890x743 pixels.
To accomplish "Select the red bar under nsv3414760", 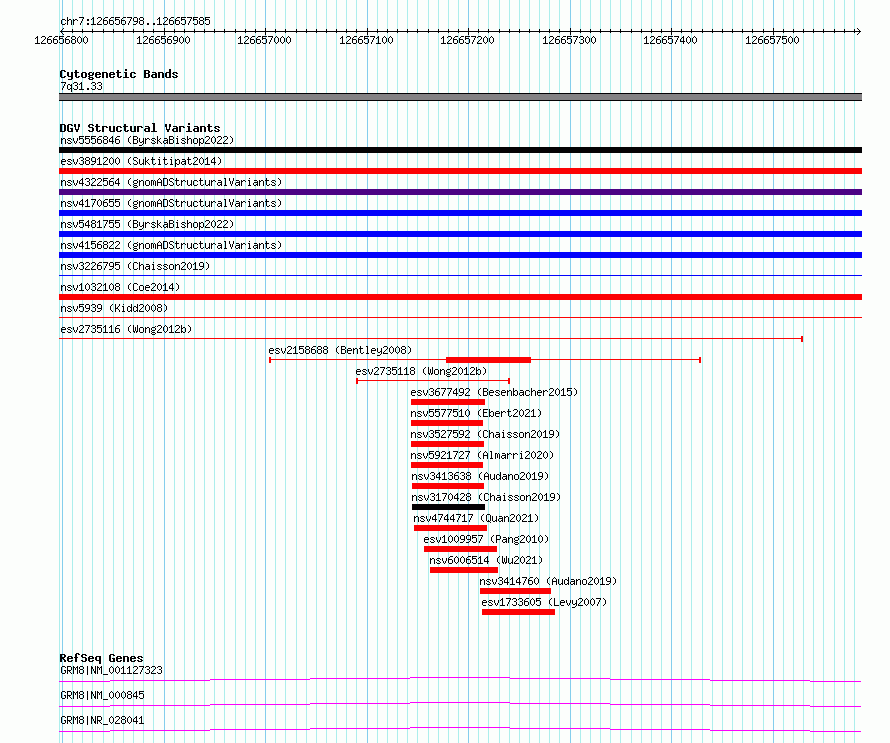I will (515, 591).
